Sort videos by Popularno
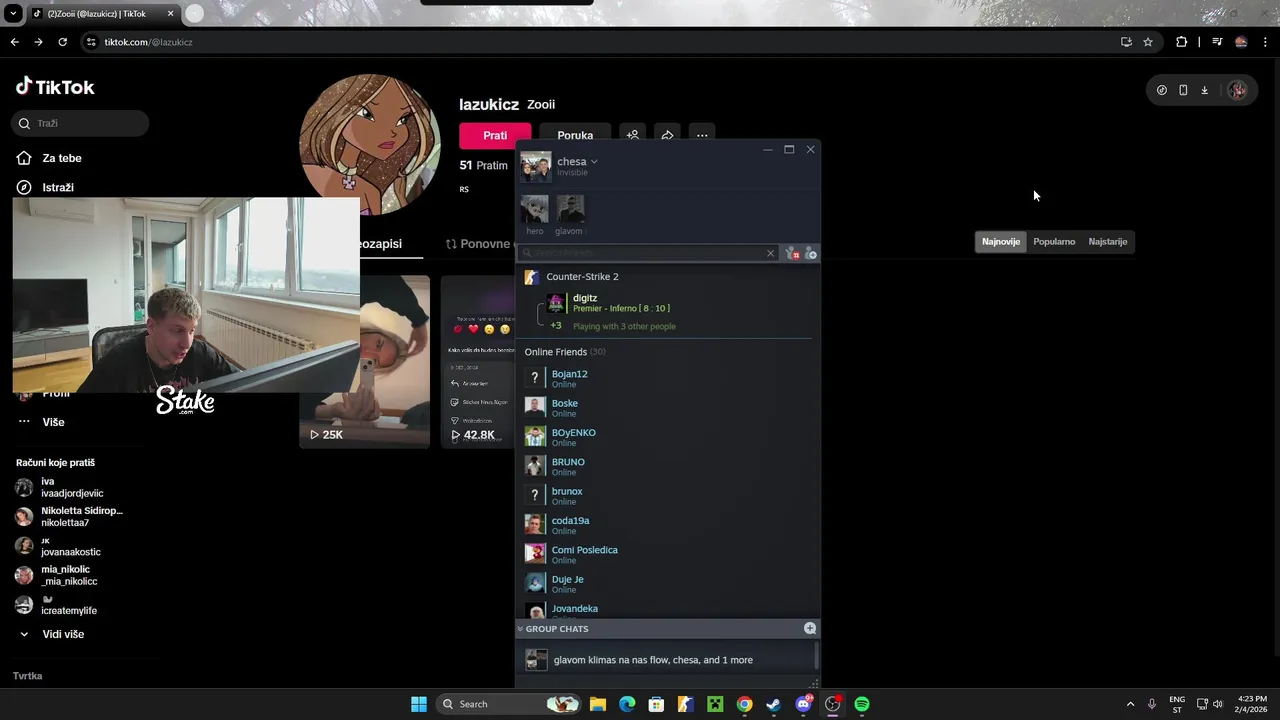 pos(1054,241)
